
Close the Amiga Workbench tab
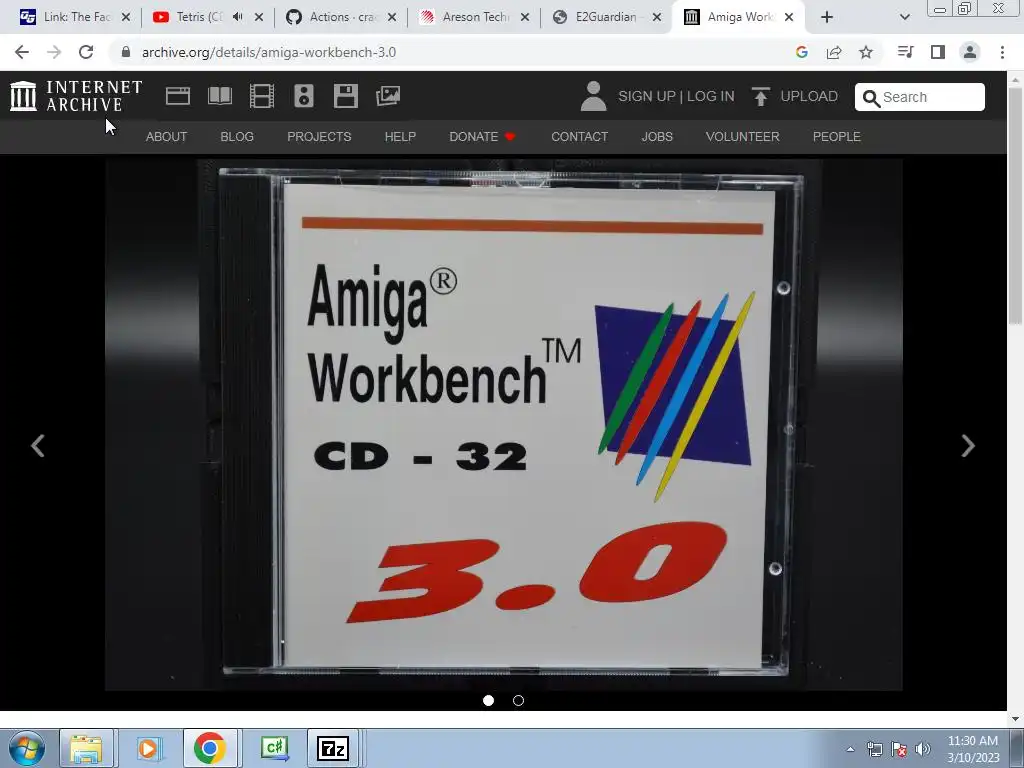[x=789, y=17]
